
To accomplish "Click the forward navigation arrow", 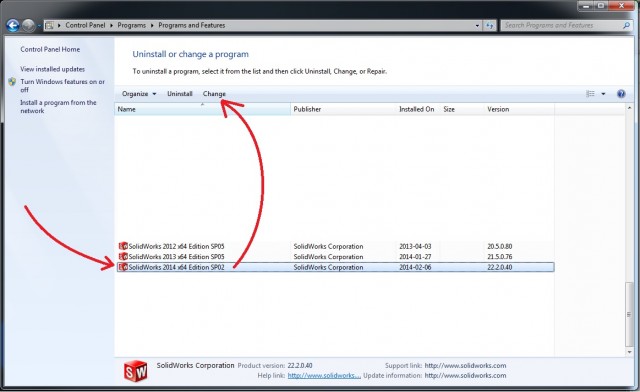I will coord(28,25).
